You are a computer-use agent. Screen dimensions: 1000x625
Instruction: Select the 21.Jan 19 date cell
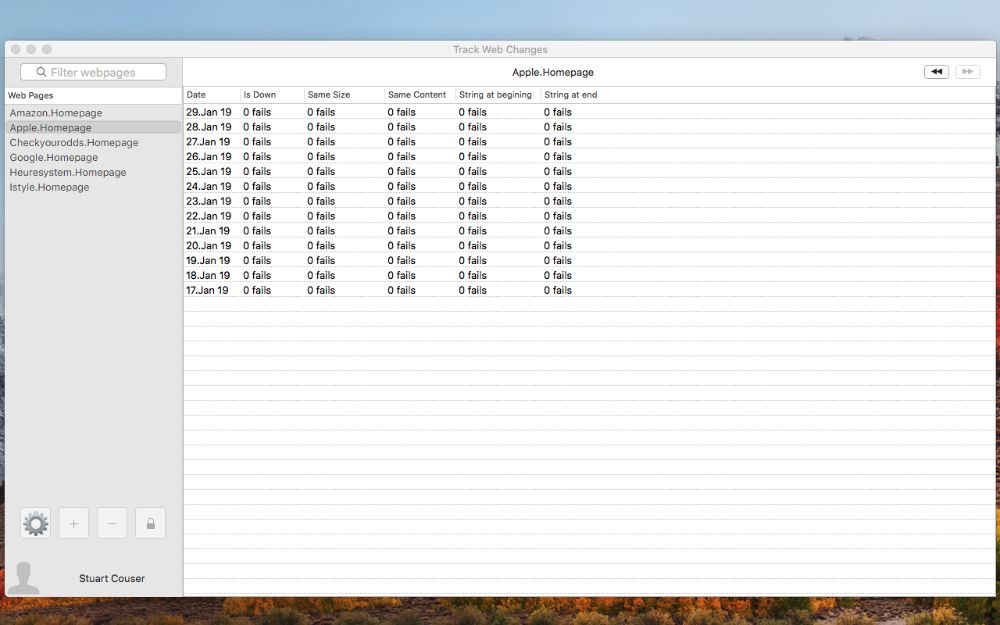point(208,231)
